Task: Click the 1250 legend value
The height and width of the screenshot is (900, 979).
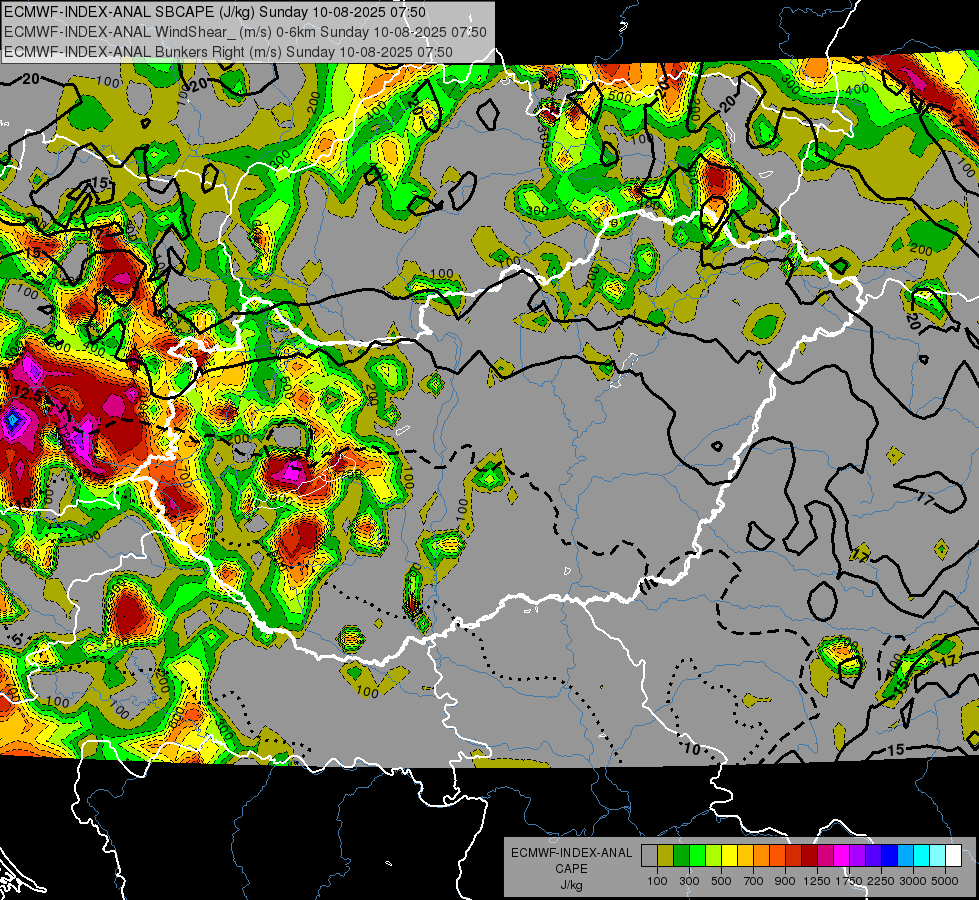Action: (x=817, y=881)
